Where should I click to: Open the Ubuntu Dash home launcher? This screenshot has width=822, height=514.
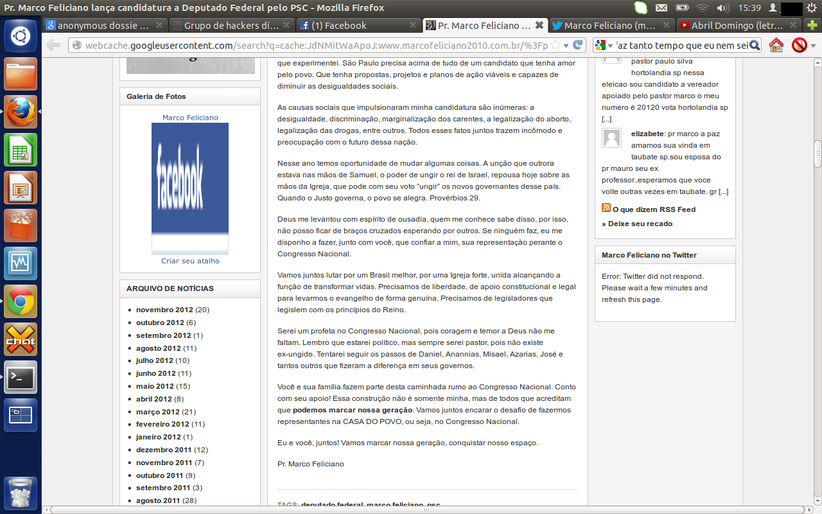click(x=20, y=38)
